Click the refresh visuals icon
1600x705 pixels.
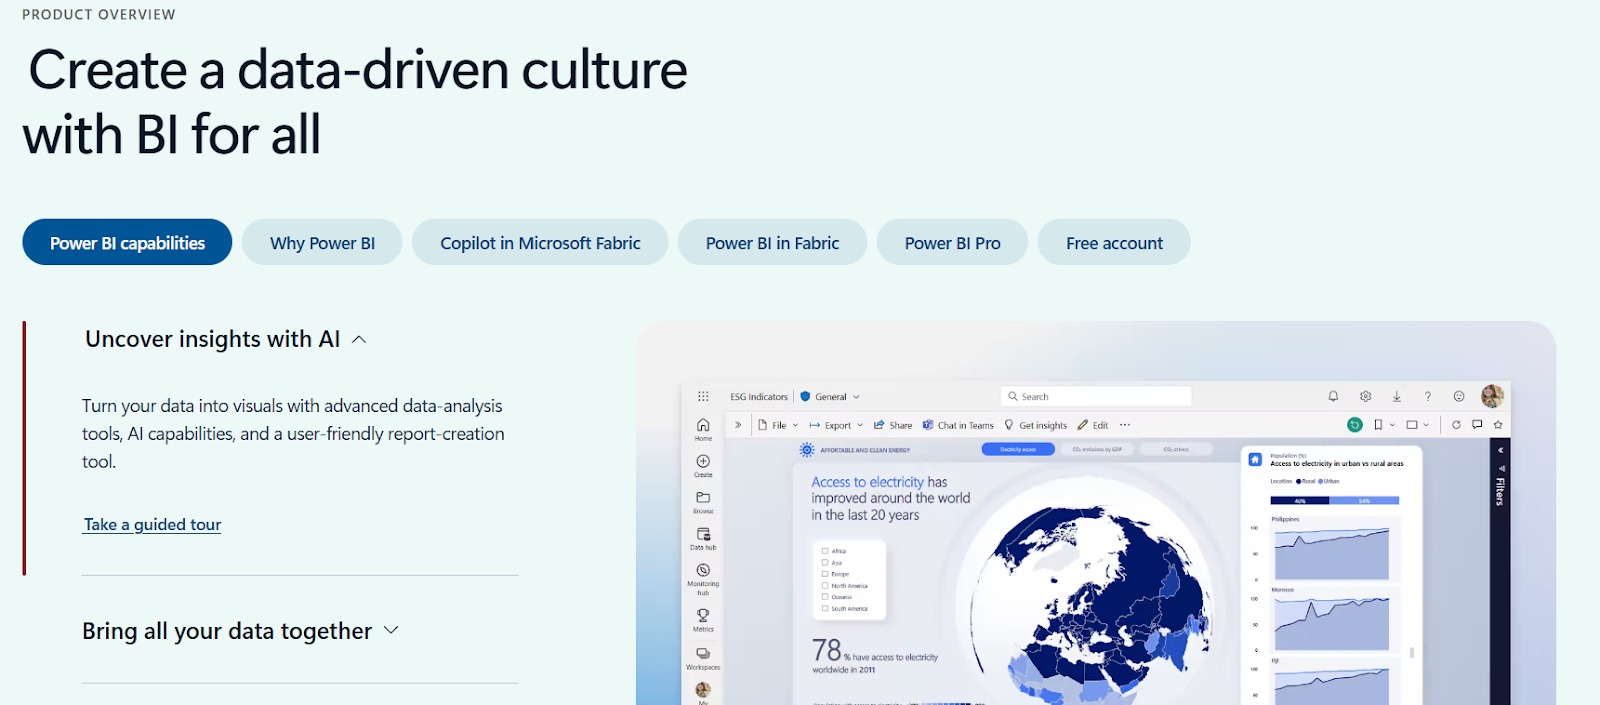coord(1456,425)
